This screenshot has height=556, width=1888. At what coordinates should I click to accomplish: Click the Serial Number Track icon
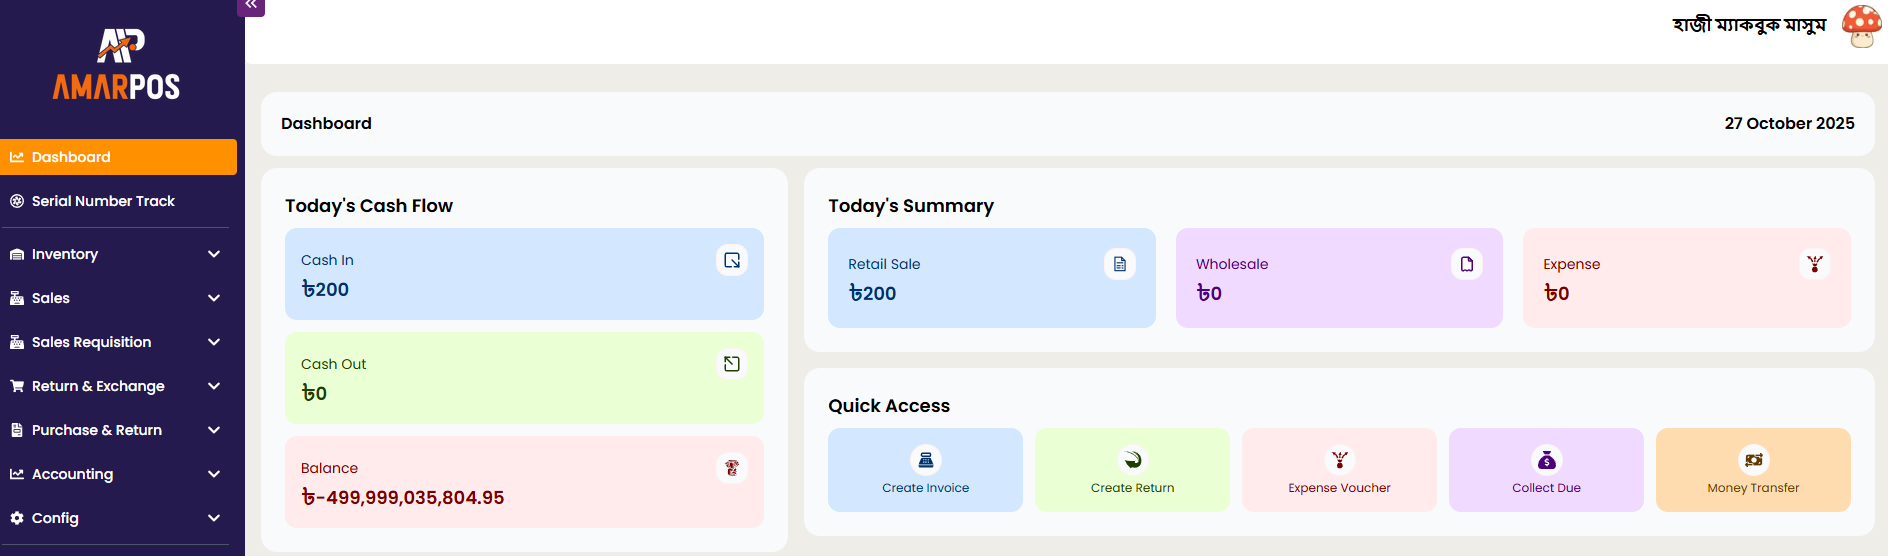coord(17,201)
